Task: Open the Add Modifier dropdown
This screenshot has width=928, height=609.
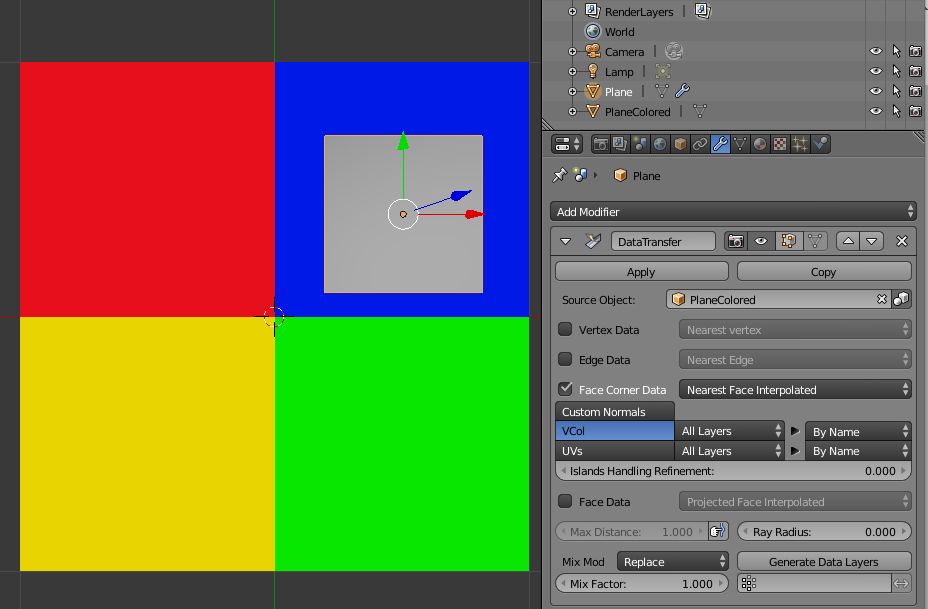Action: pyautogui.click(x=733, y=212)
